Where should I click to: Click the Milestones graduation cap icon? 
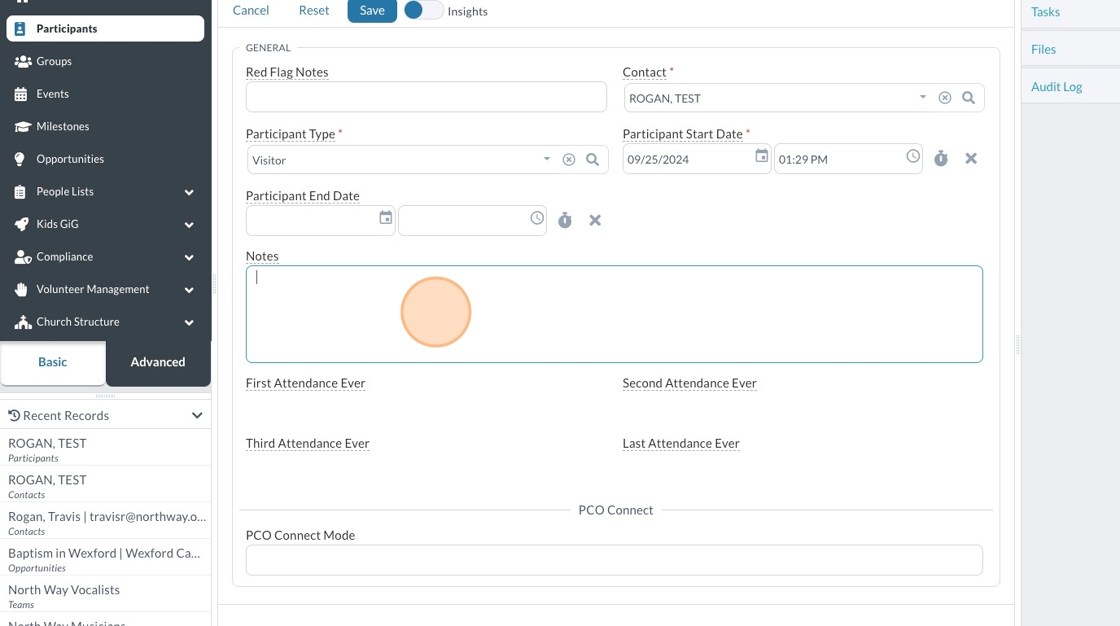coord(23,126)
